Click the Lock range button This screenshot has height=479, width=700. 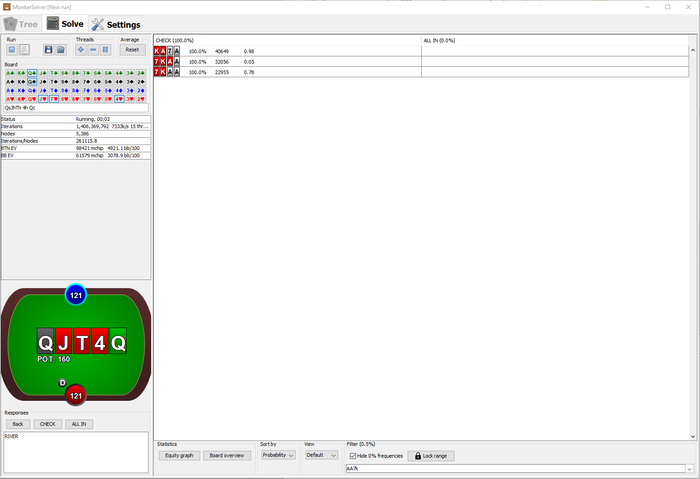pyautogui.click(x=431, y=456)
